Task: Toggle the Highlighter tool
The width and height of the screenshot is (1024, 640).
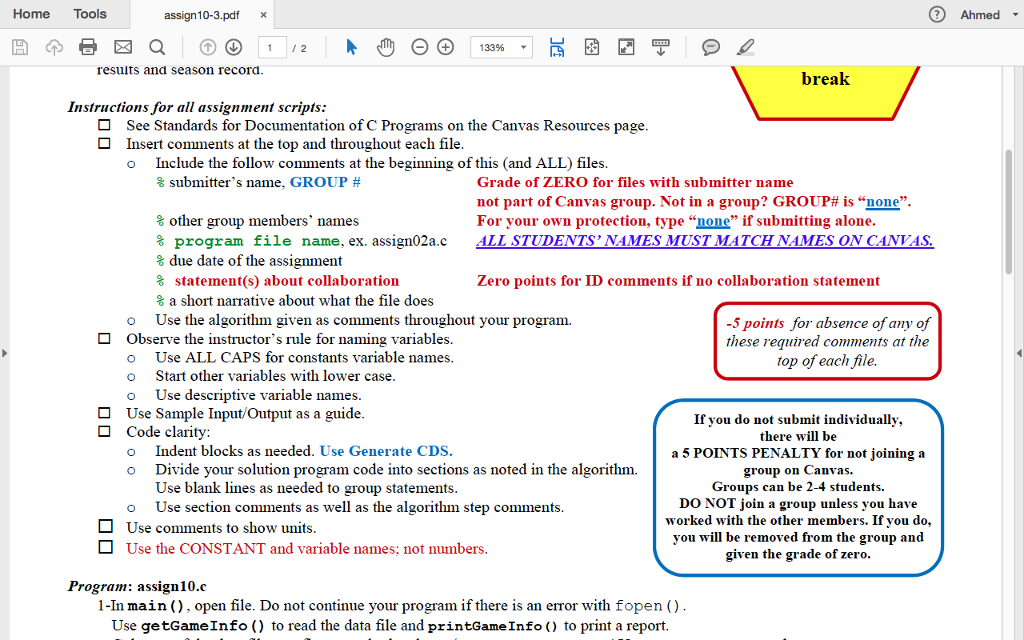Action: (745, 46)
